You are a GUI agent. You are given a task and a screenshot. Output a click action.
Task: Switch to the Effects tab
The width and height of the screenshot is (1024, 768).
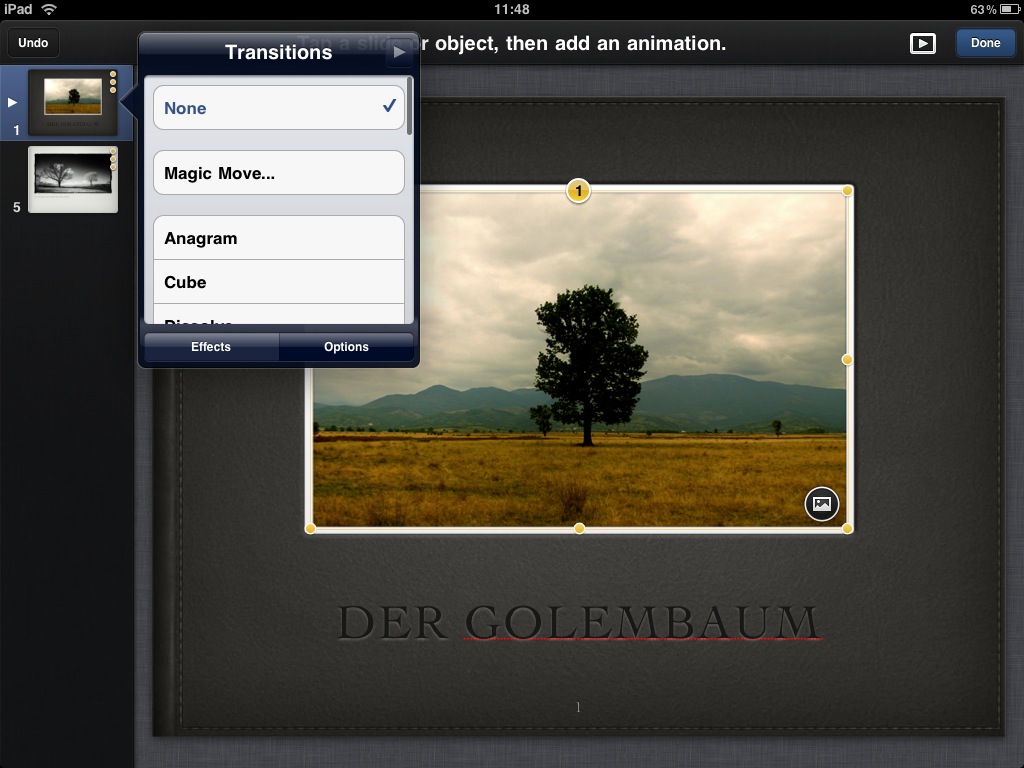point(211,347)
